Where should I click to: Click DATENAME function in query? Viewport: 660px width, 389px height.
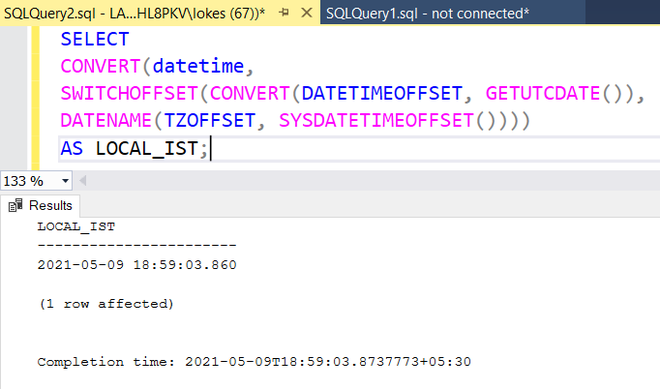(x=106, y=121)
